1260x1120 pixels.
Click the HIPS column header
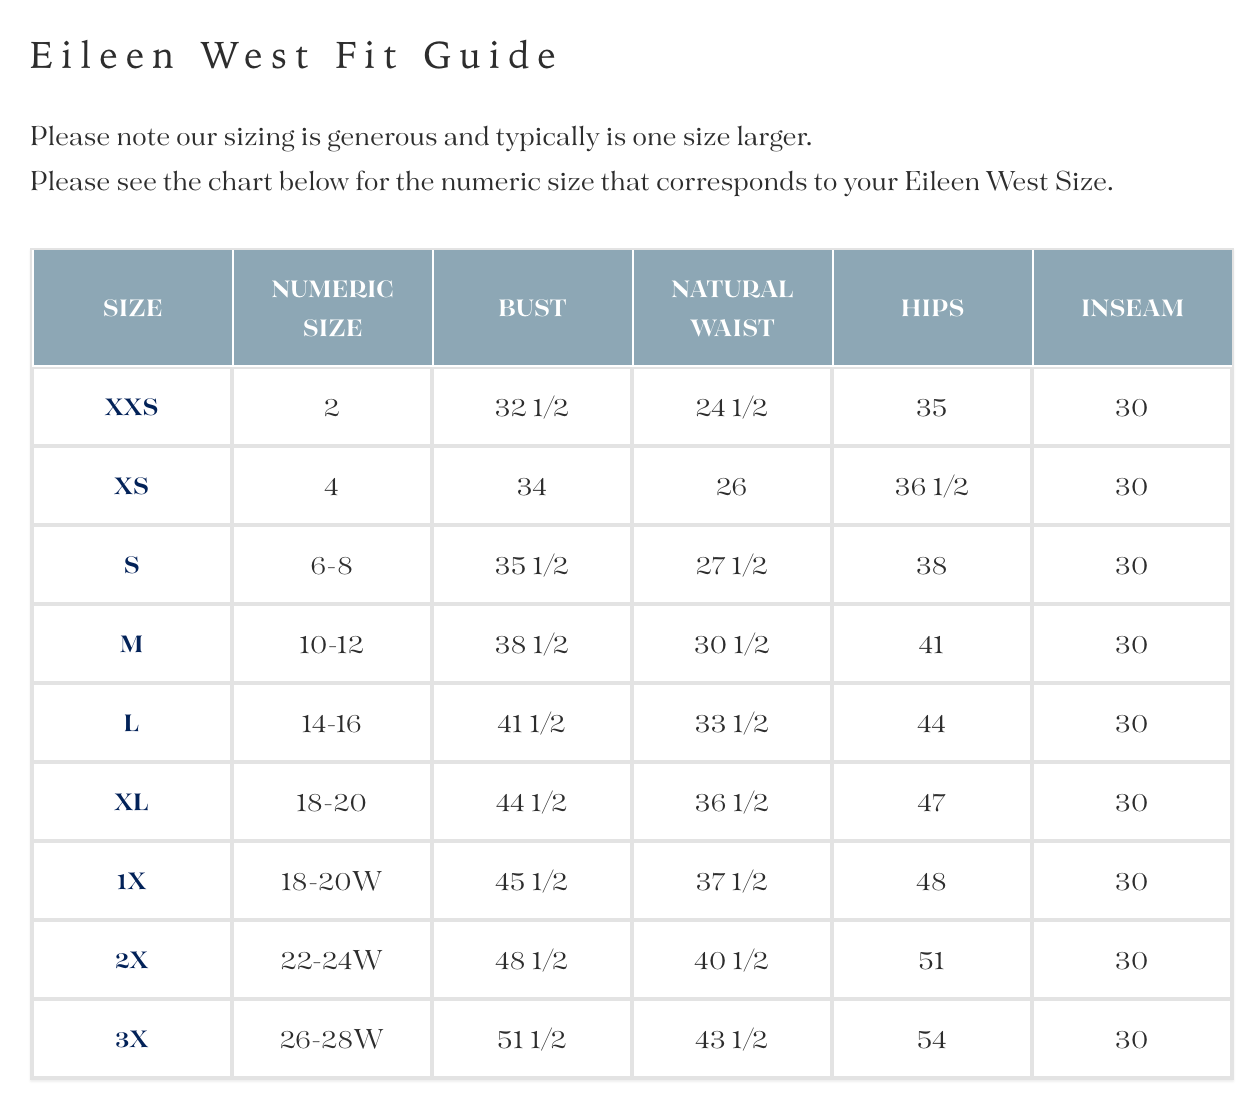tap(932, 308)
